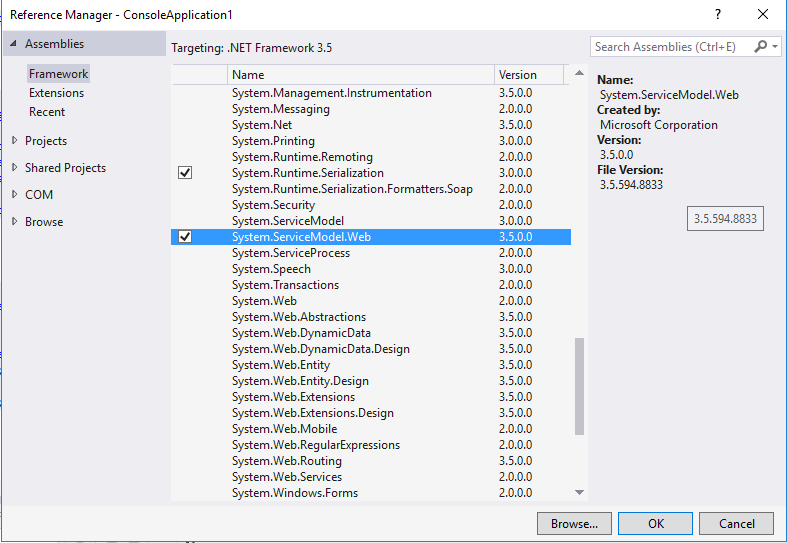Uncheck the System.ServiceModel.Web checkbox

click(185, 237)
